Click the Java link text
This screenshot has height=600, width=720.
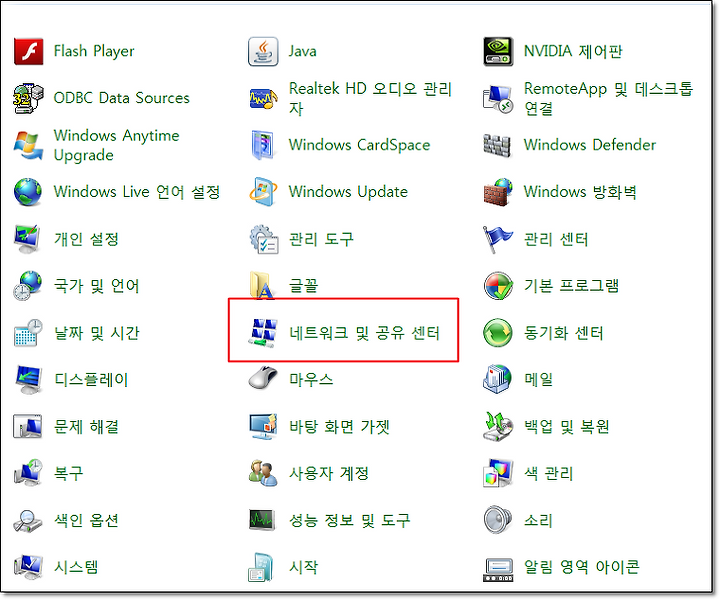303,51
